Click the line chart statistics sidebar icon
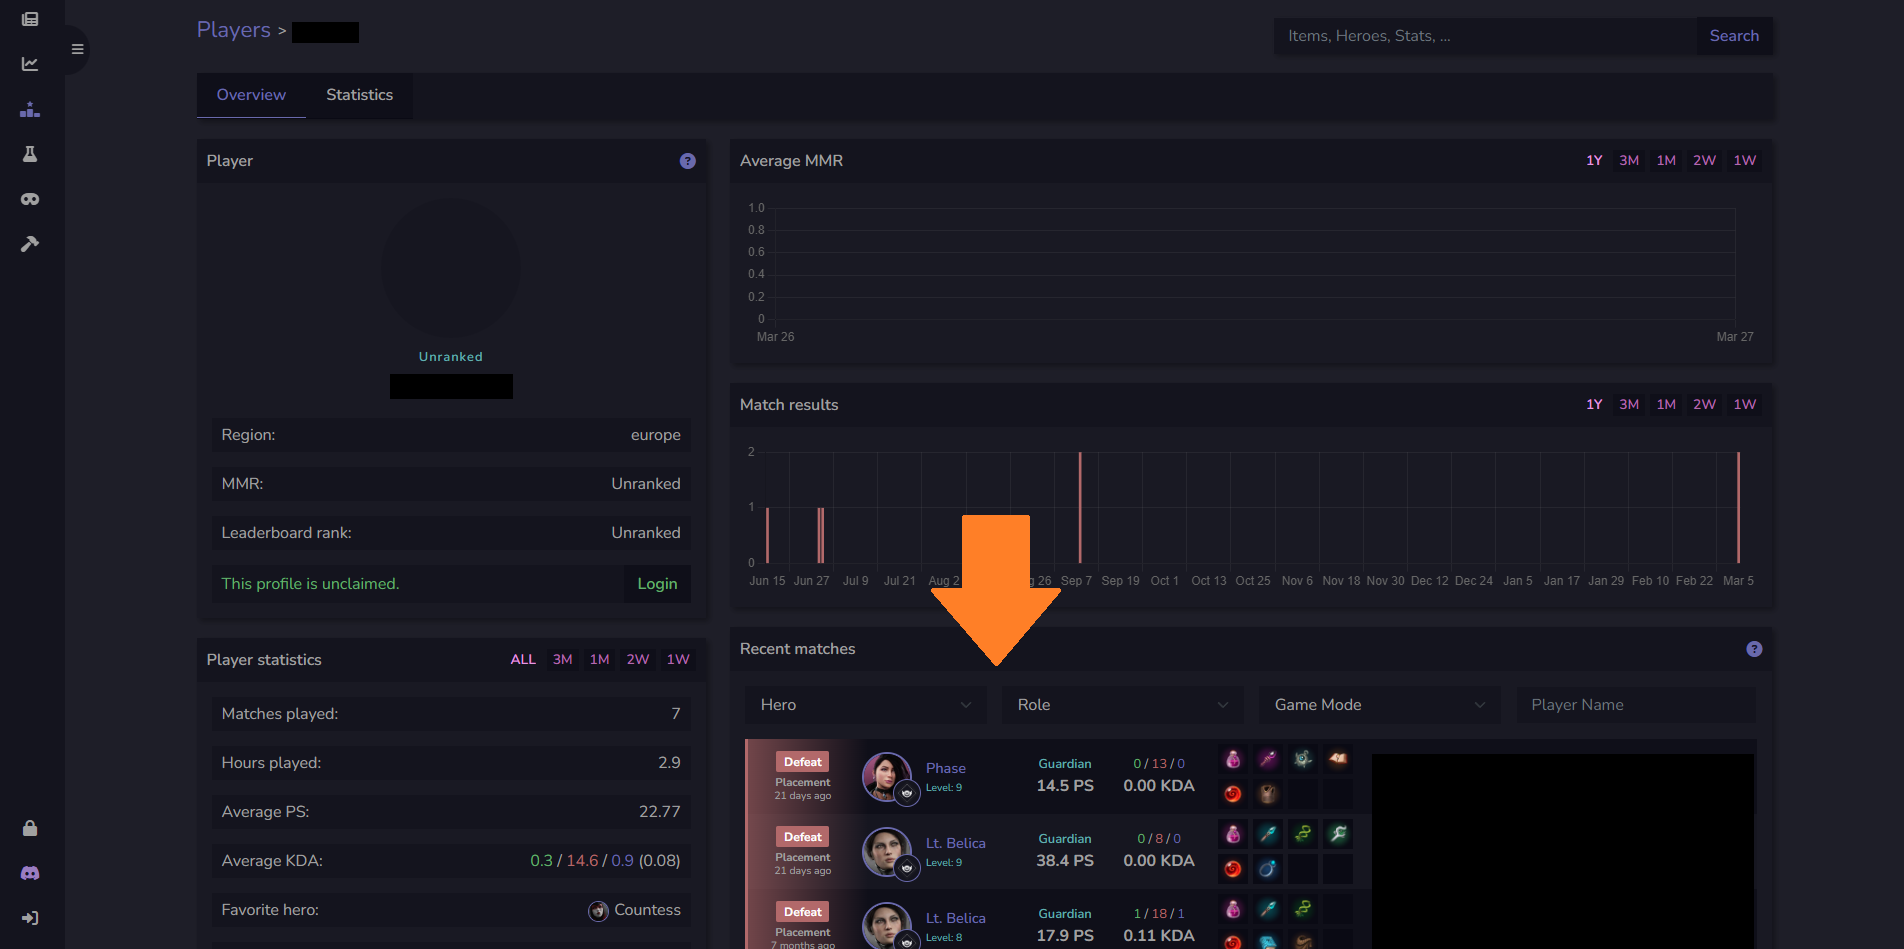Image resolution: width=1904 pixels, height=949 pixels. (30, 64)
